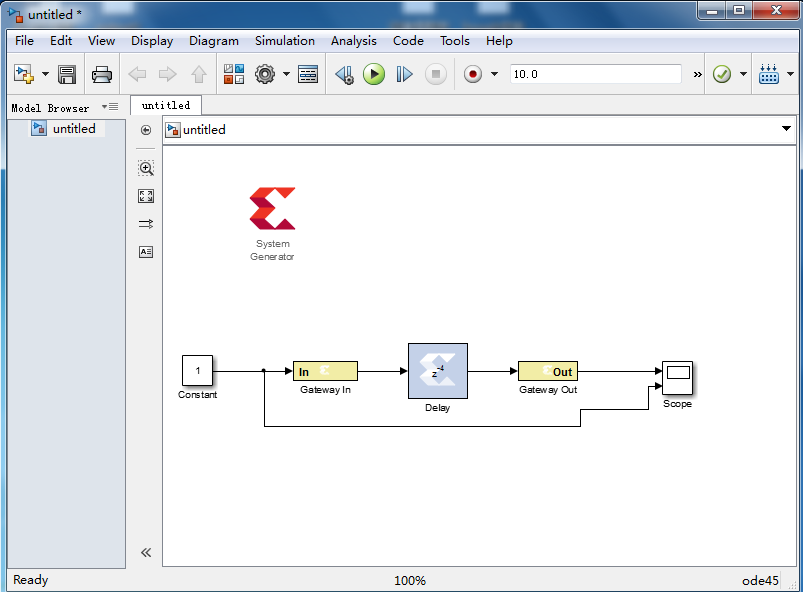The image size is (803, 592).
Task: Click the ode45 solver in status bar
Action: tap(760, 580)
